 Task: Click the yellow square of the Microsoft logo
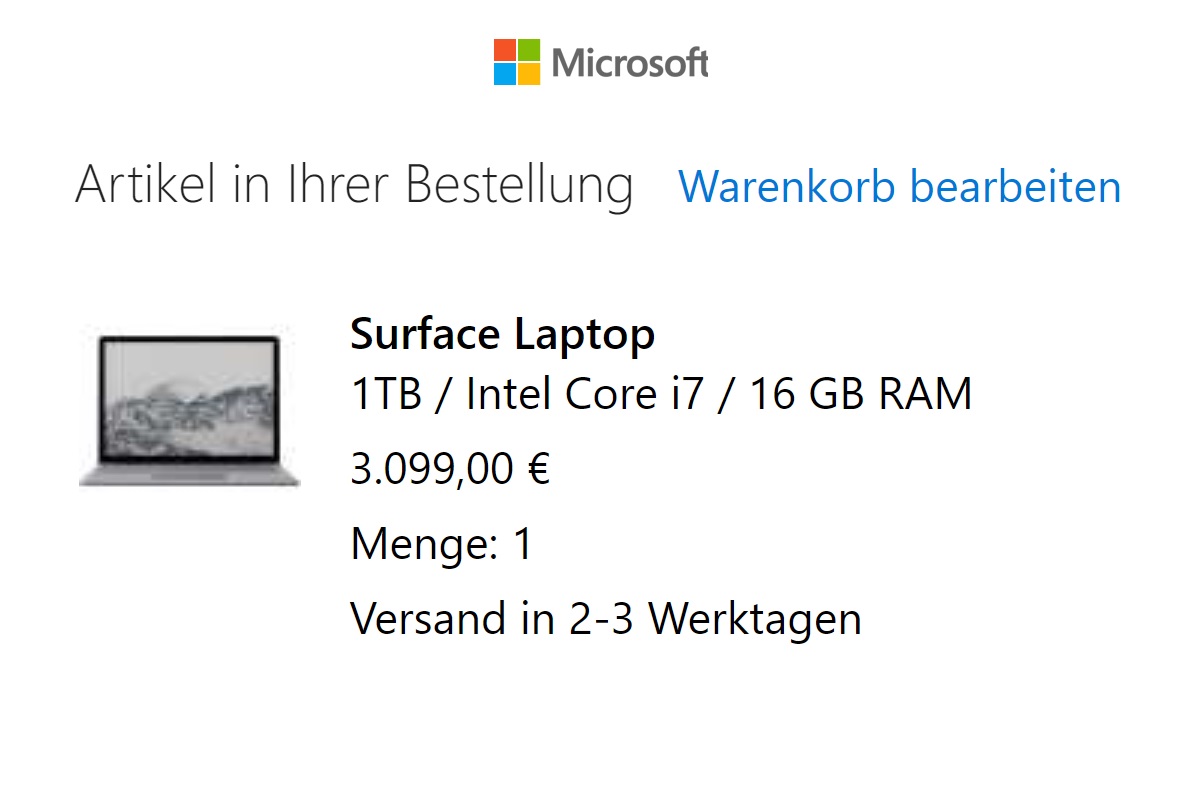click(529, 74)
